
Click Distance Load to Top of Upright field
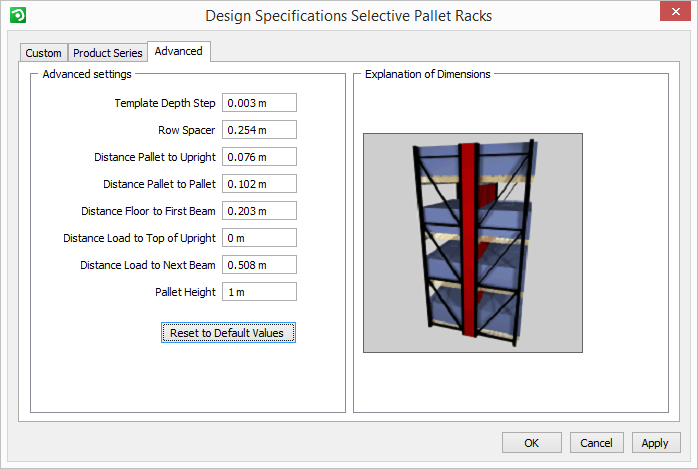coord(259,238)
